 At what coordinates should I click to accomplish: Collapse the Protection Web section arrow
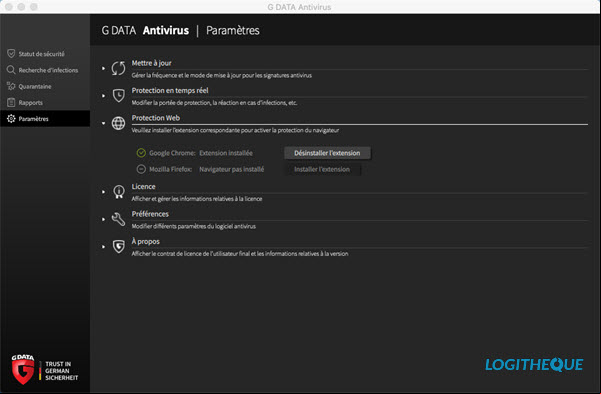click(103, 123)
